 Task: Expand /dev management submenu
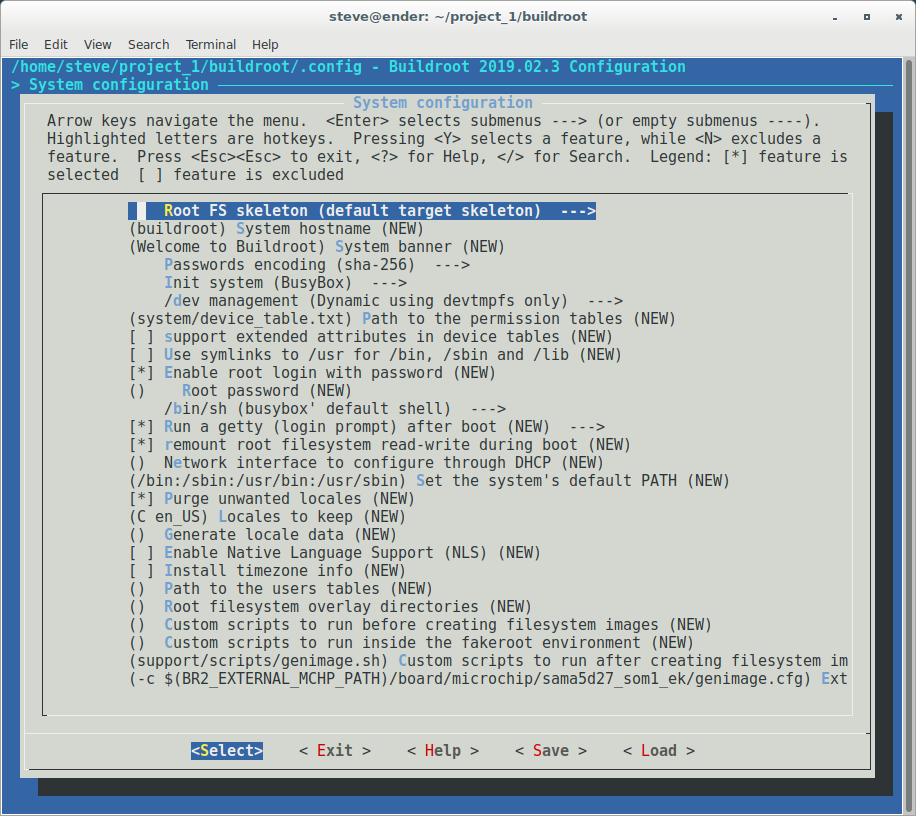click(393, 301)
